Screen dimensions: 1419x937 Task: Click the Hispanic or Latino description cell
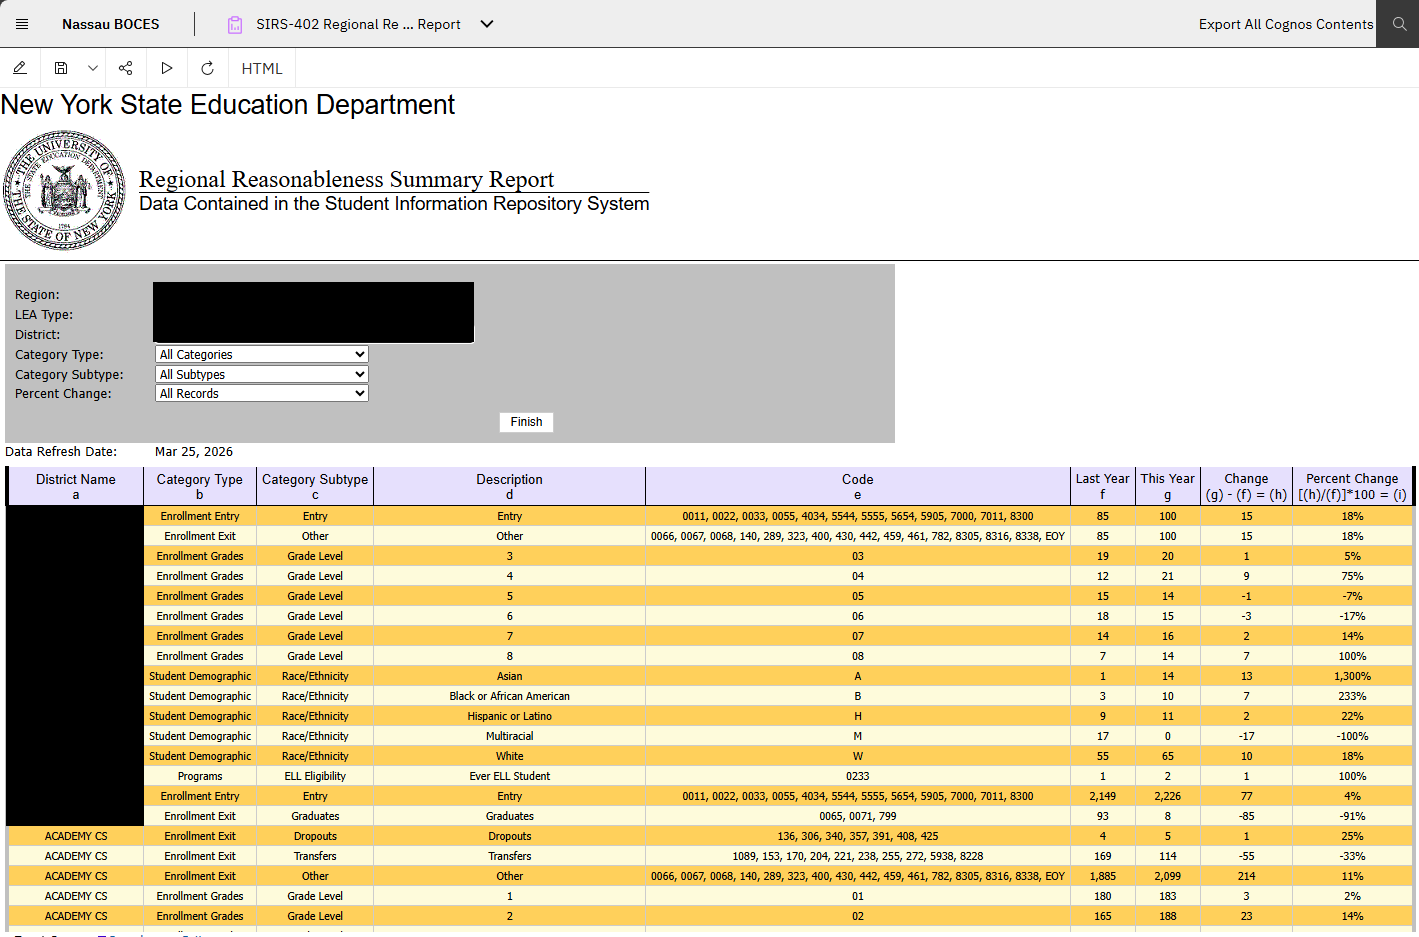click(510, 716)
